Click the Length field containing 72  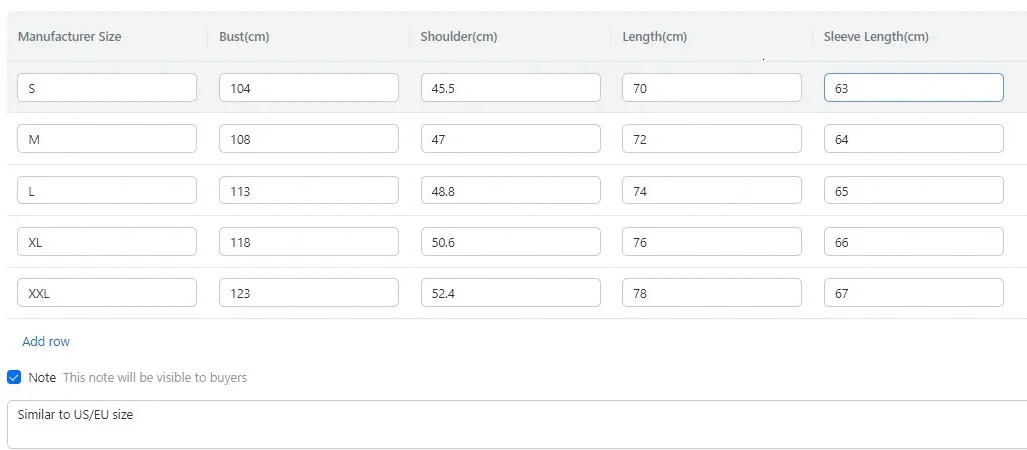pos(711,139)
